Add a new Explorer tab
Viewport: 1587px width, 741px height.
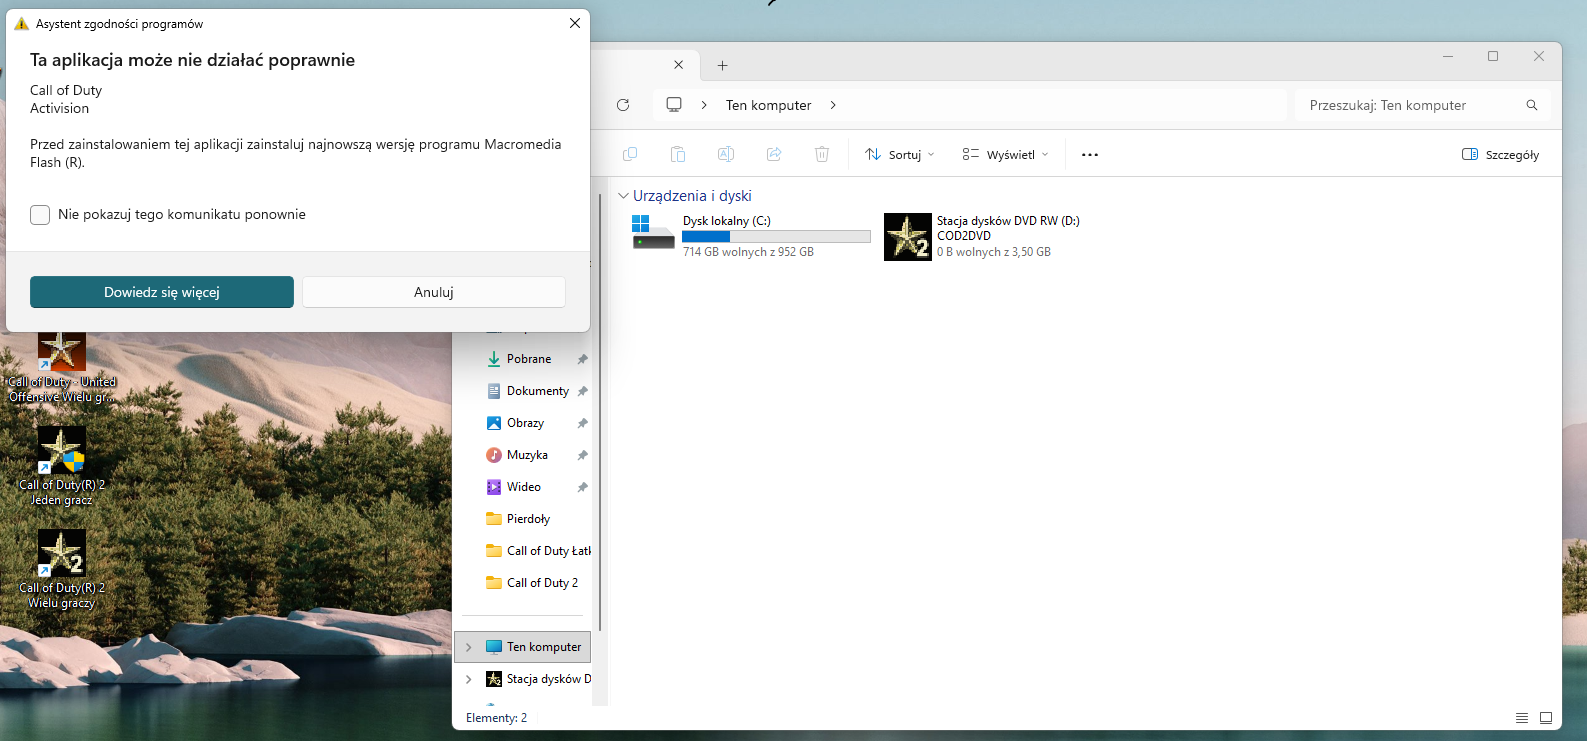722,66
